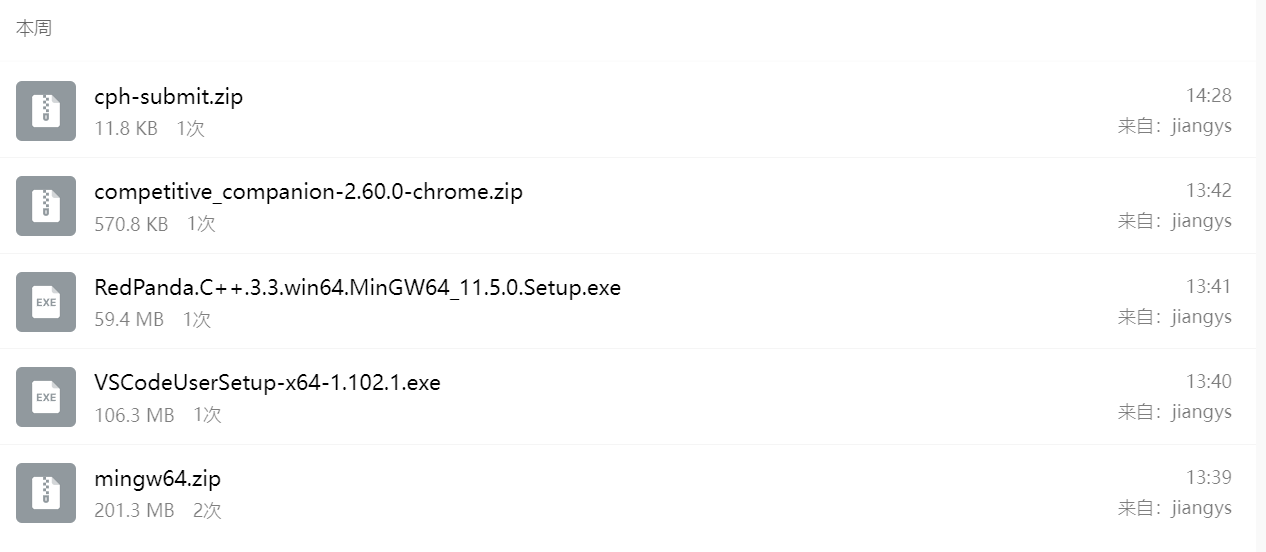The image size is (1266, 552).
Task: Click the RedPanda C++ EXE file icon
Action: click(46, 302)
